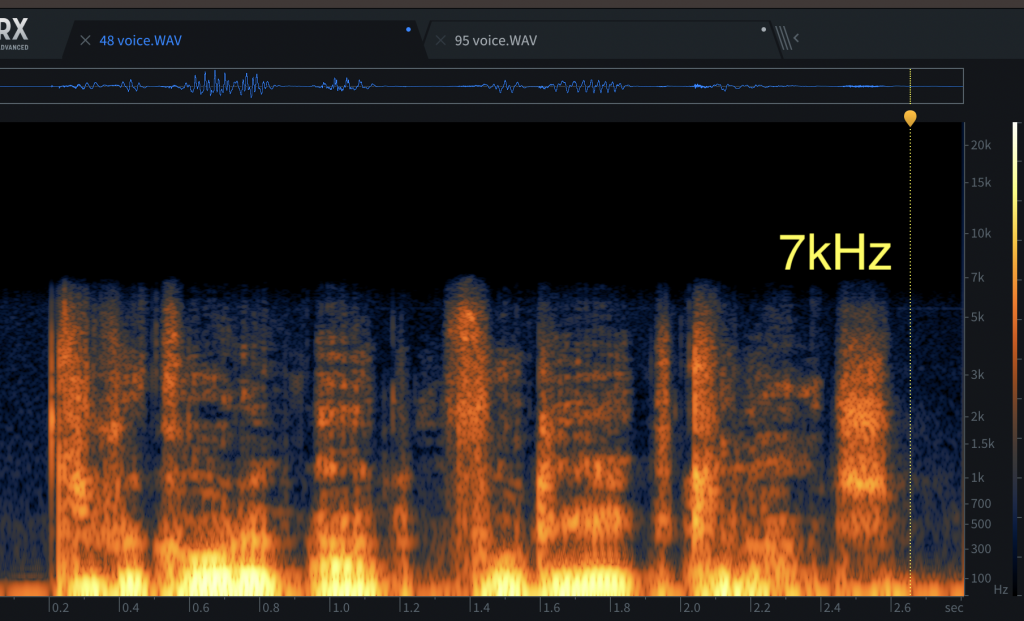Close the 95 voice.WAV tab
1024x621 pixels.
tap(440, 41)
